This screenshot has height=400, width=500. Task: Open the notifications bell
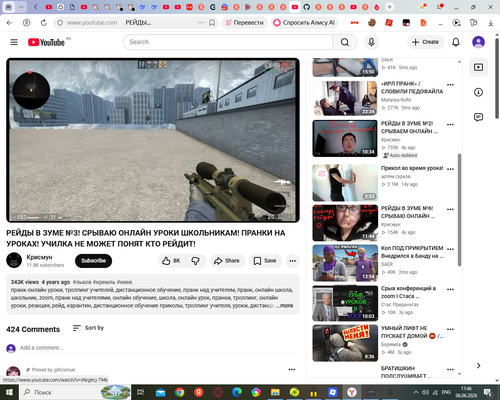click(x=456, y=42)
